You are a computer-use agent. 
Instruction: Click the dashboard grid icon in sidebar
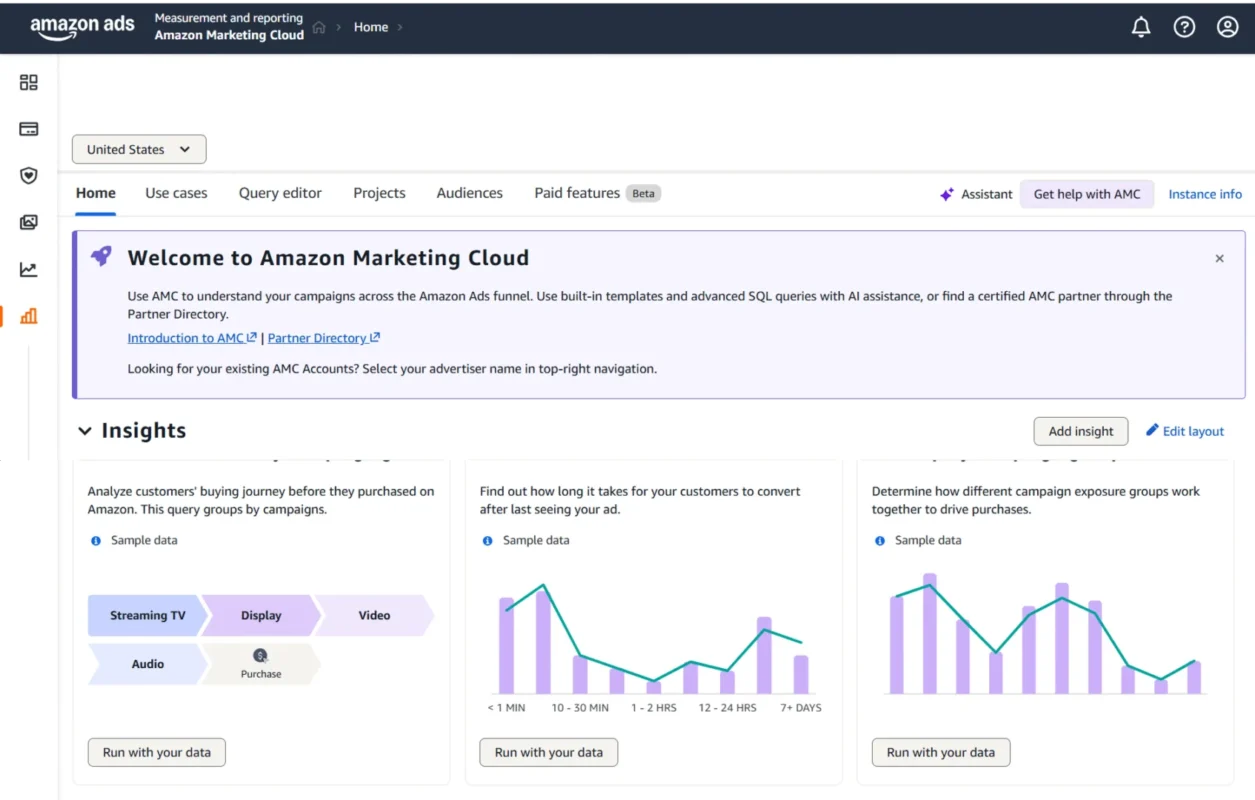(29, 82)
